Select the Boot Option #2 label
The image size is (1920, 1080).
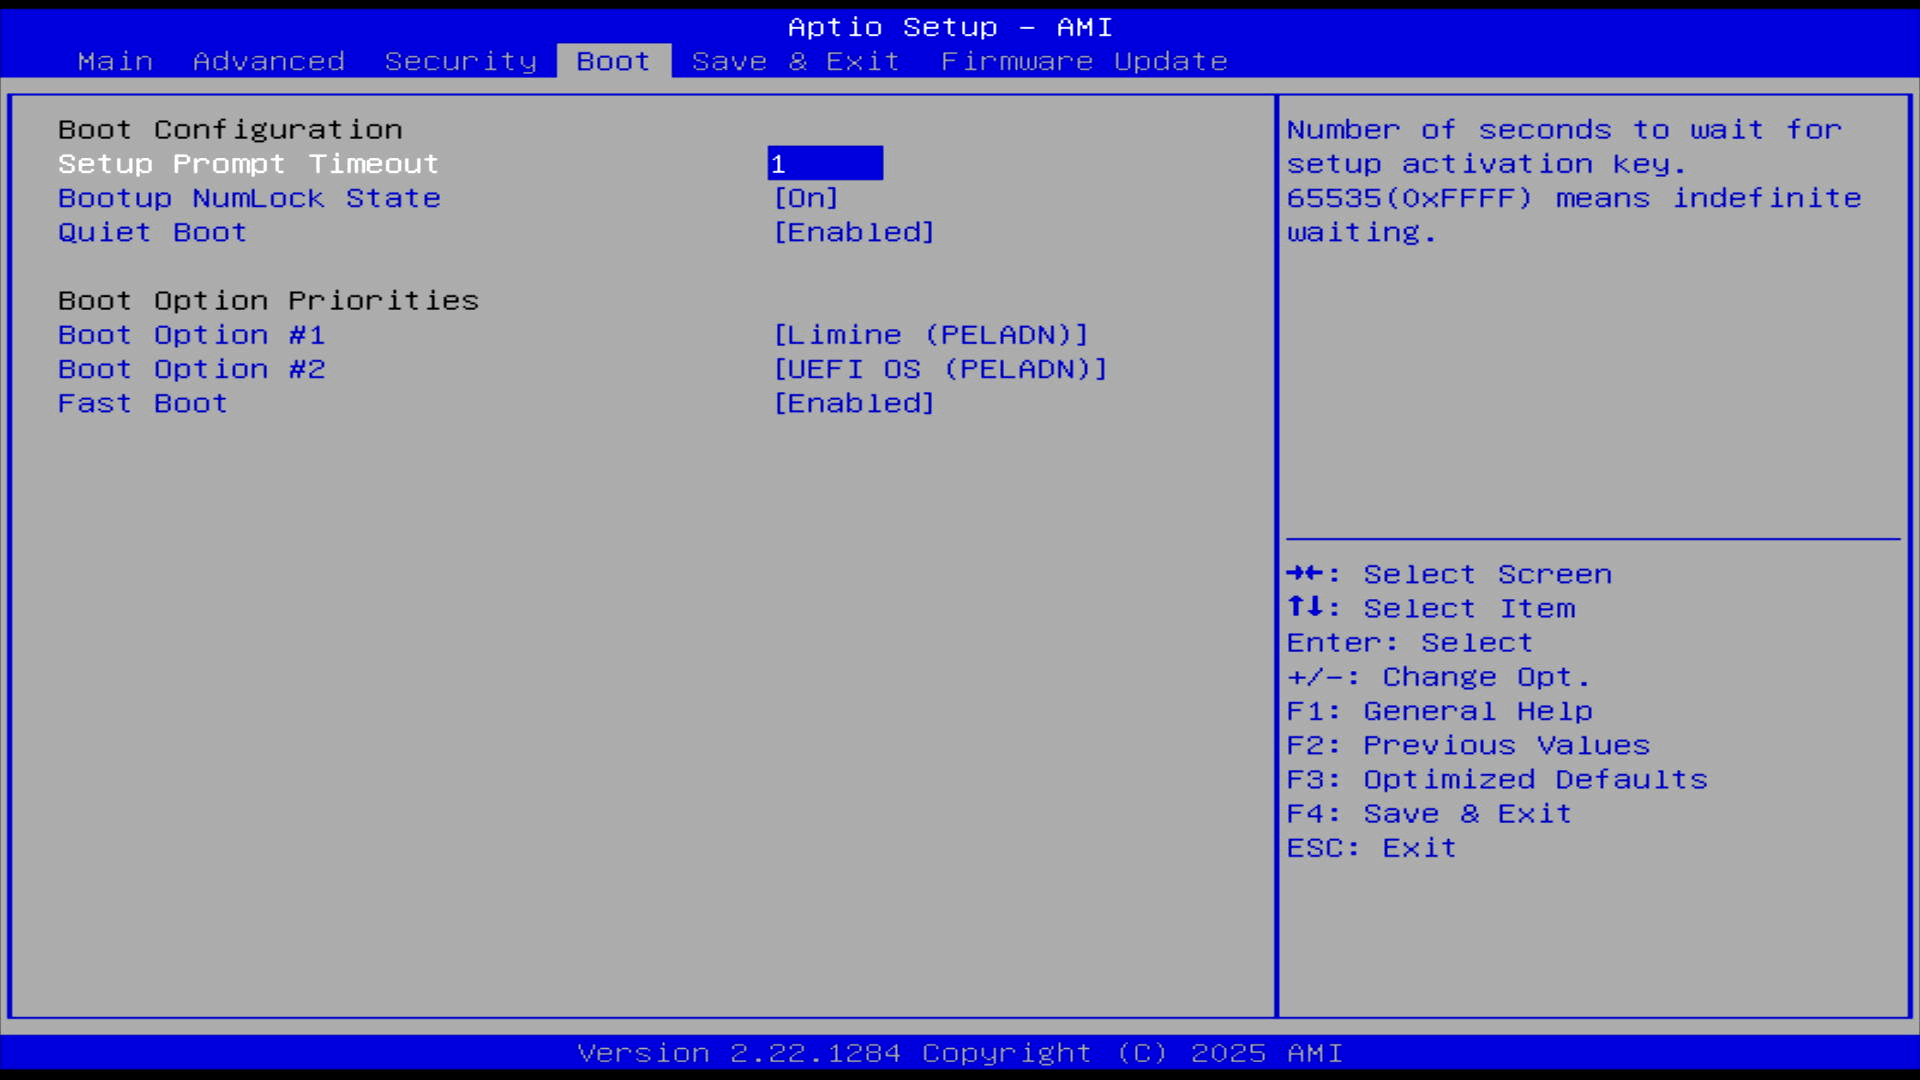[192, 369]
